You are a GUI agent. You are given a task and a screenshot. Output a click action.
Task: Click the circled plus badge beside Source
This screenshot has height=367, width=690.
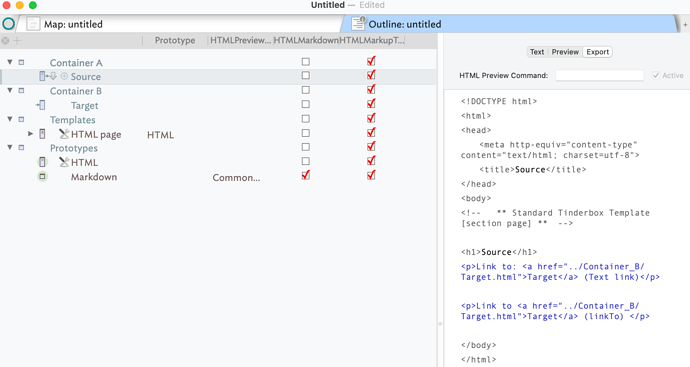click(64, 76)
